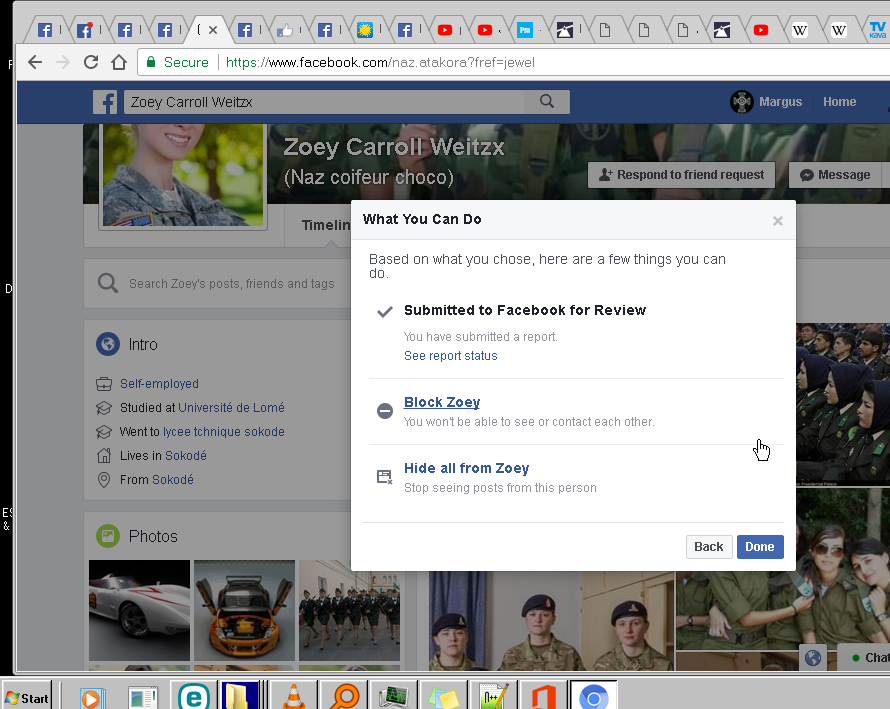Viewport: 890px width, 709px height.
Task: Switch to the thumbs-up icon tab
Action: click(285, 30)
